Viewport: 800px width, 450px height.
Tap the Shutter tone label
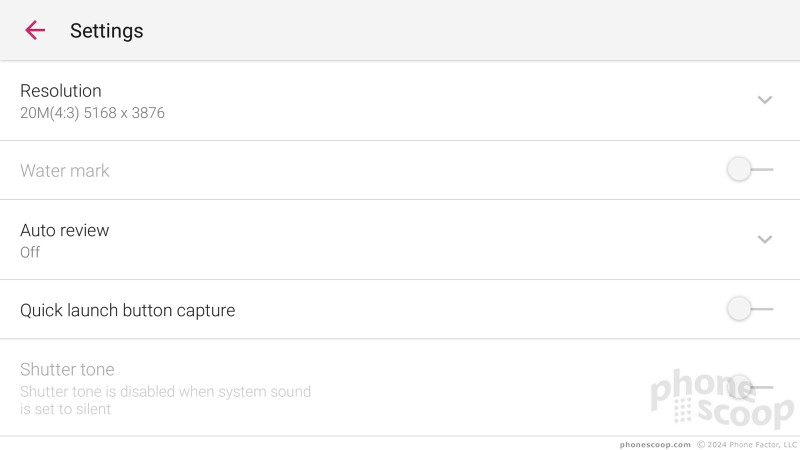(x=67, y=369)
